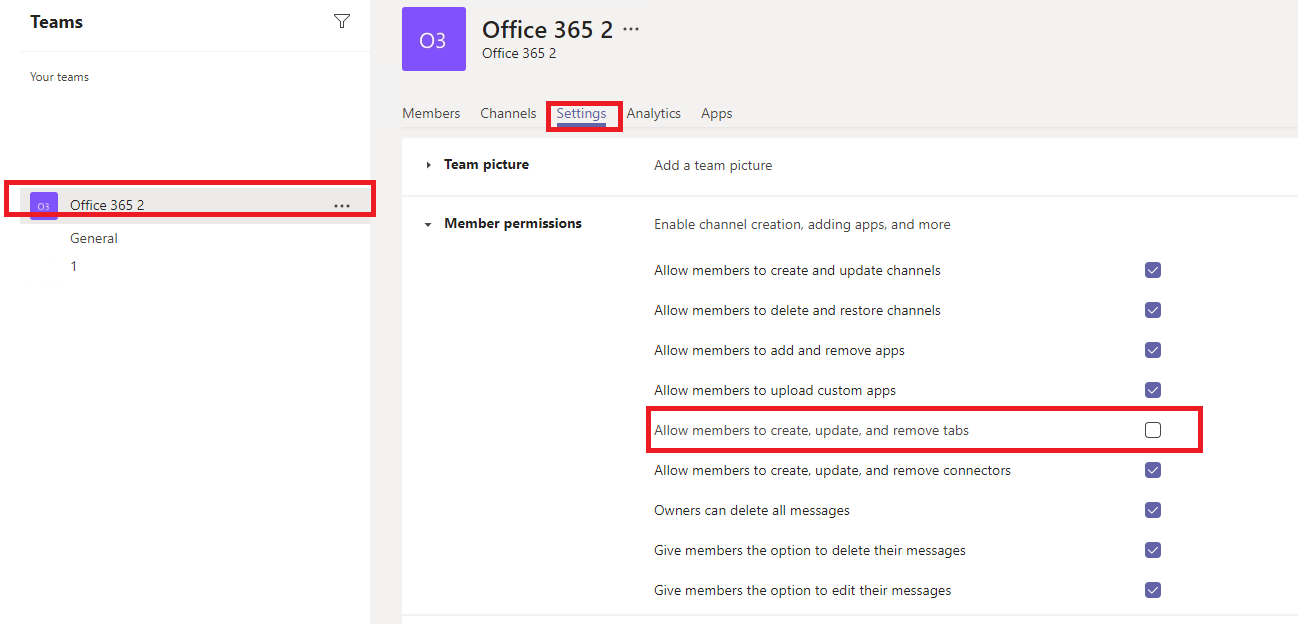Screen dimensions: 1298x629
Task: Click the Office 365 2 subtitle under the heading
Action: click(519, 53)
